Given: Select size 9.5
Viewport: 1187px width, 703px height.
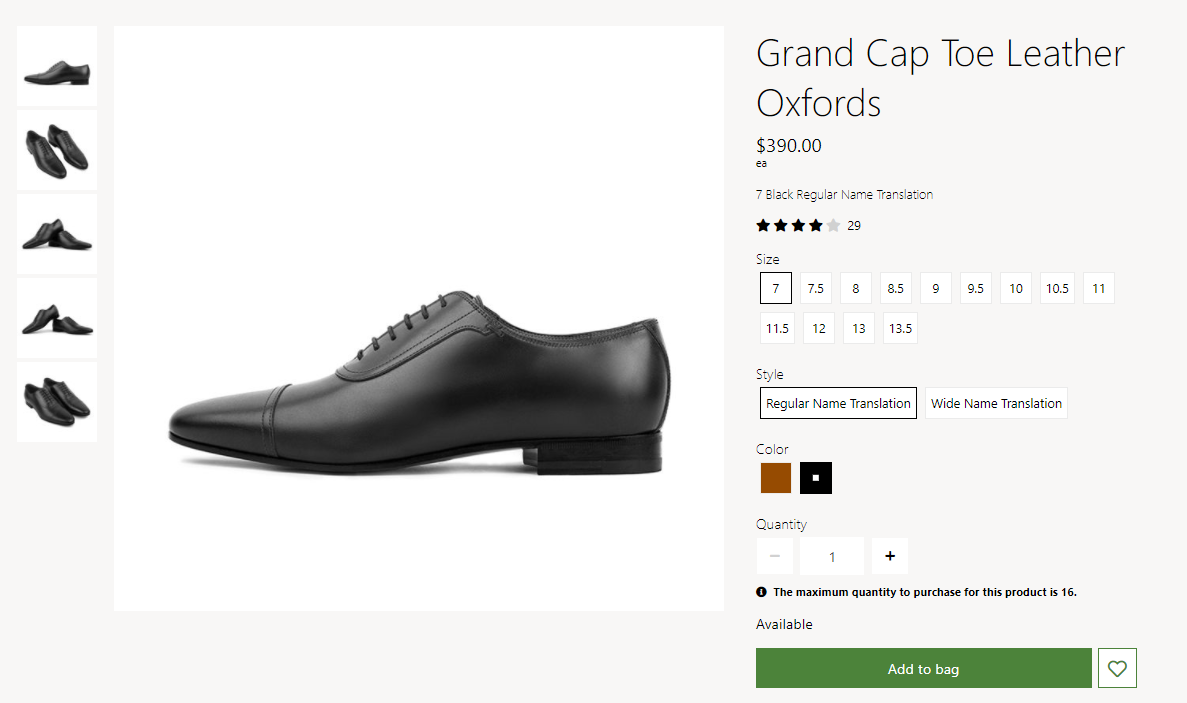Looking at the screenshot, I should coord(975,288).
